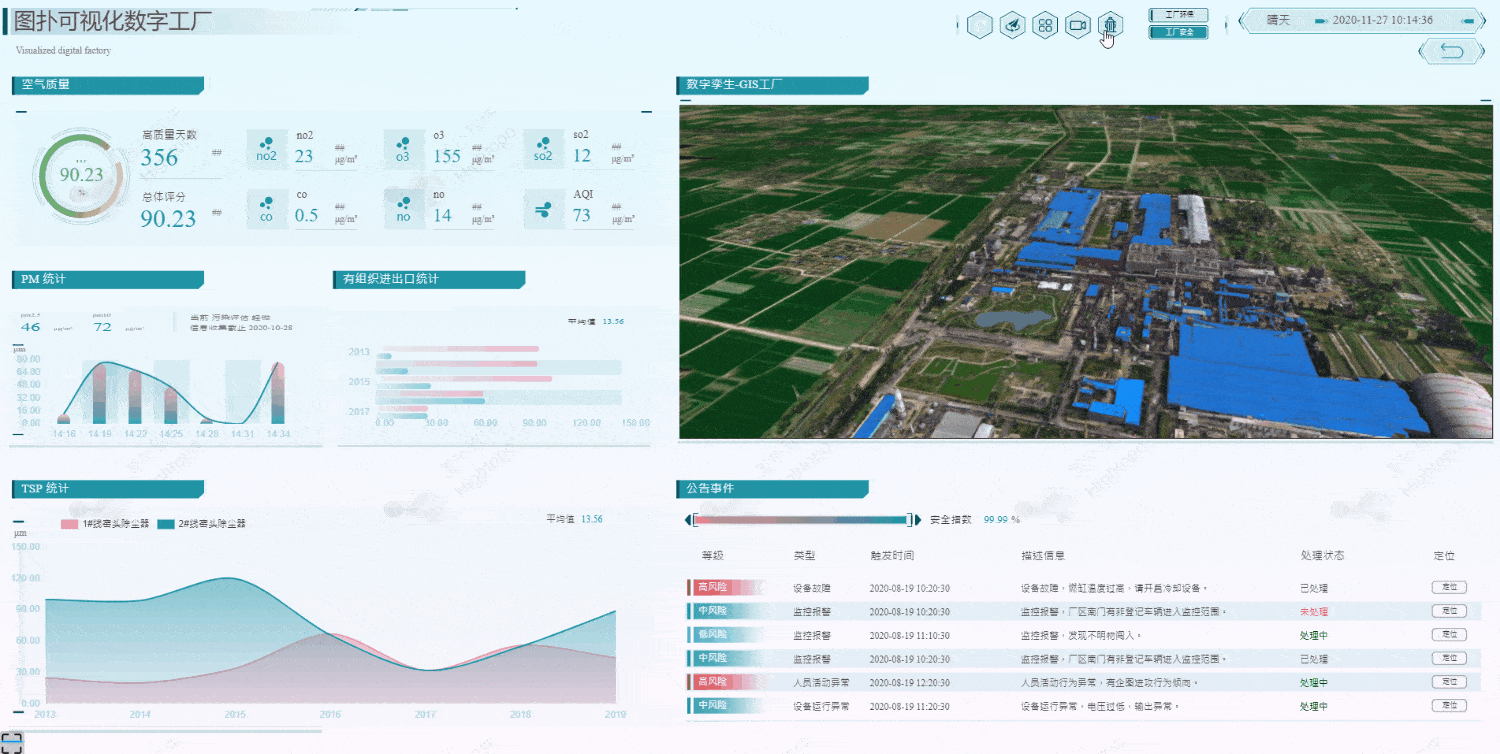Click the first hexagon icon in top toolbar
This screenshot has height=754, width=1500.
click(980, 26)
